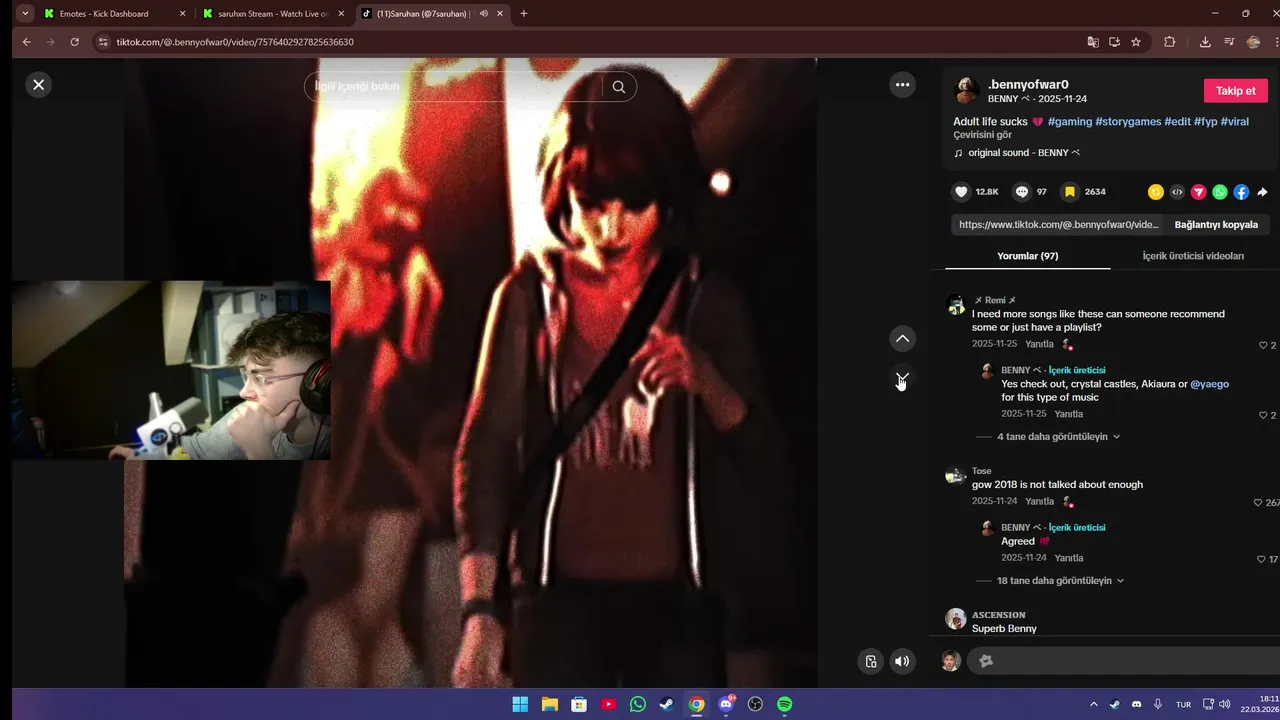Open Chrome three-dot menu
1280x720 pixels.
tap(1277, 42)
